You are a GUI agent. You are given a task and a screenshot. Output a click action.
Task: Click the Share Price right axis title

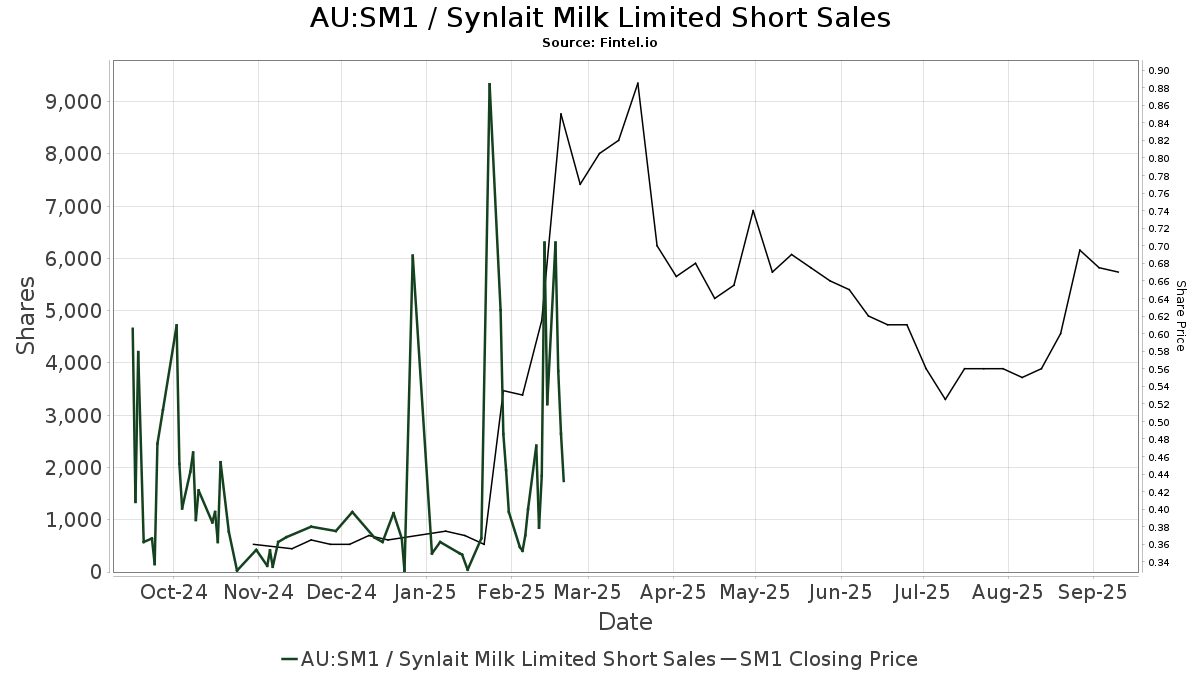1180,315
